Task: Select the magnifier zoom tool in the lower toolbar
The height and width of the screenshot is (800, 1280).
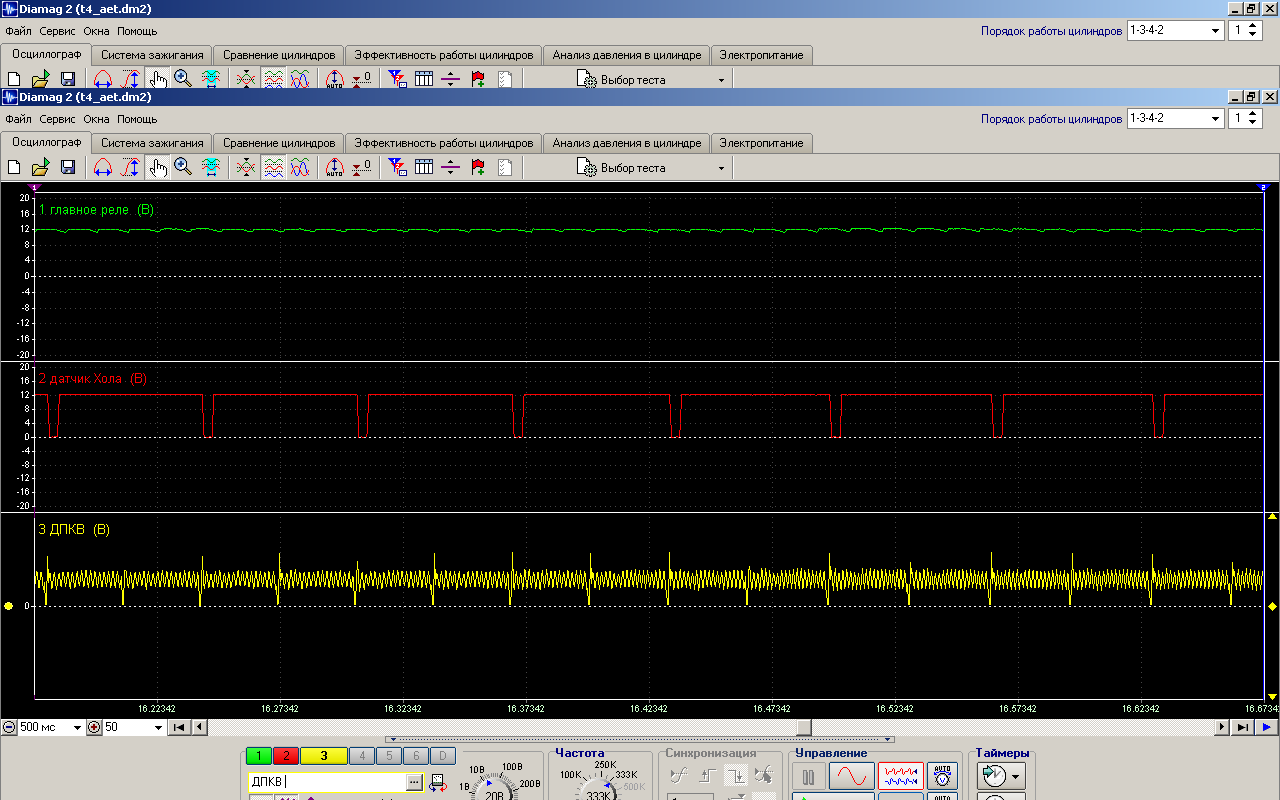Action: [183, 167]
